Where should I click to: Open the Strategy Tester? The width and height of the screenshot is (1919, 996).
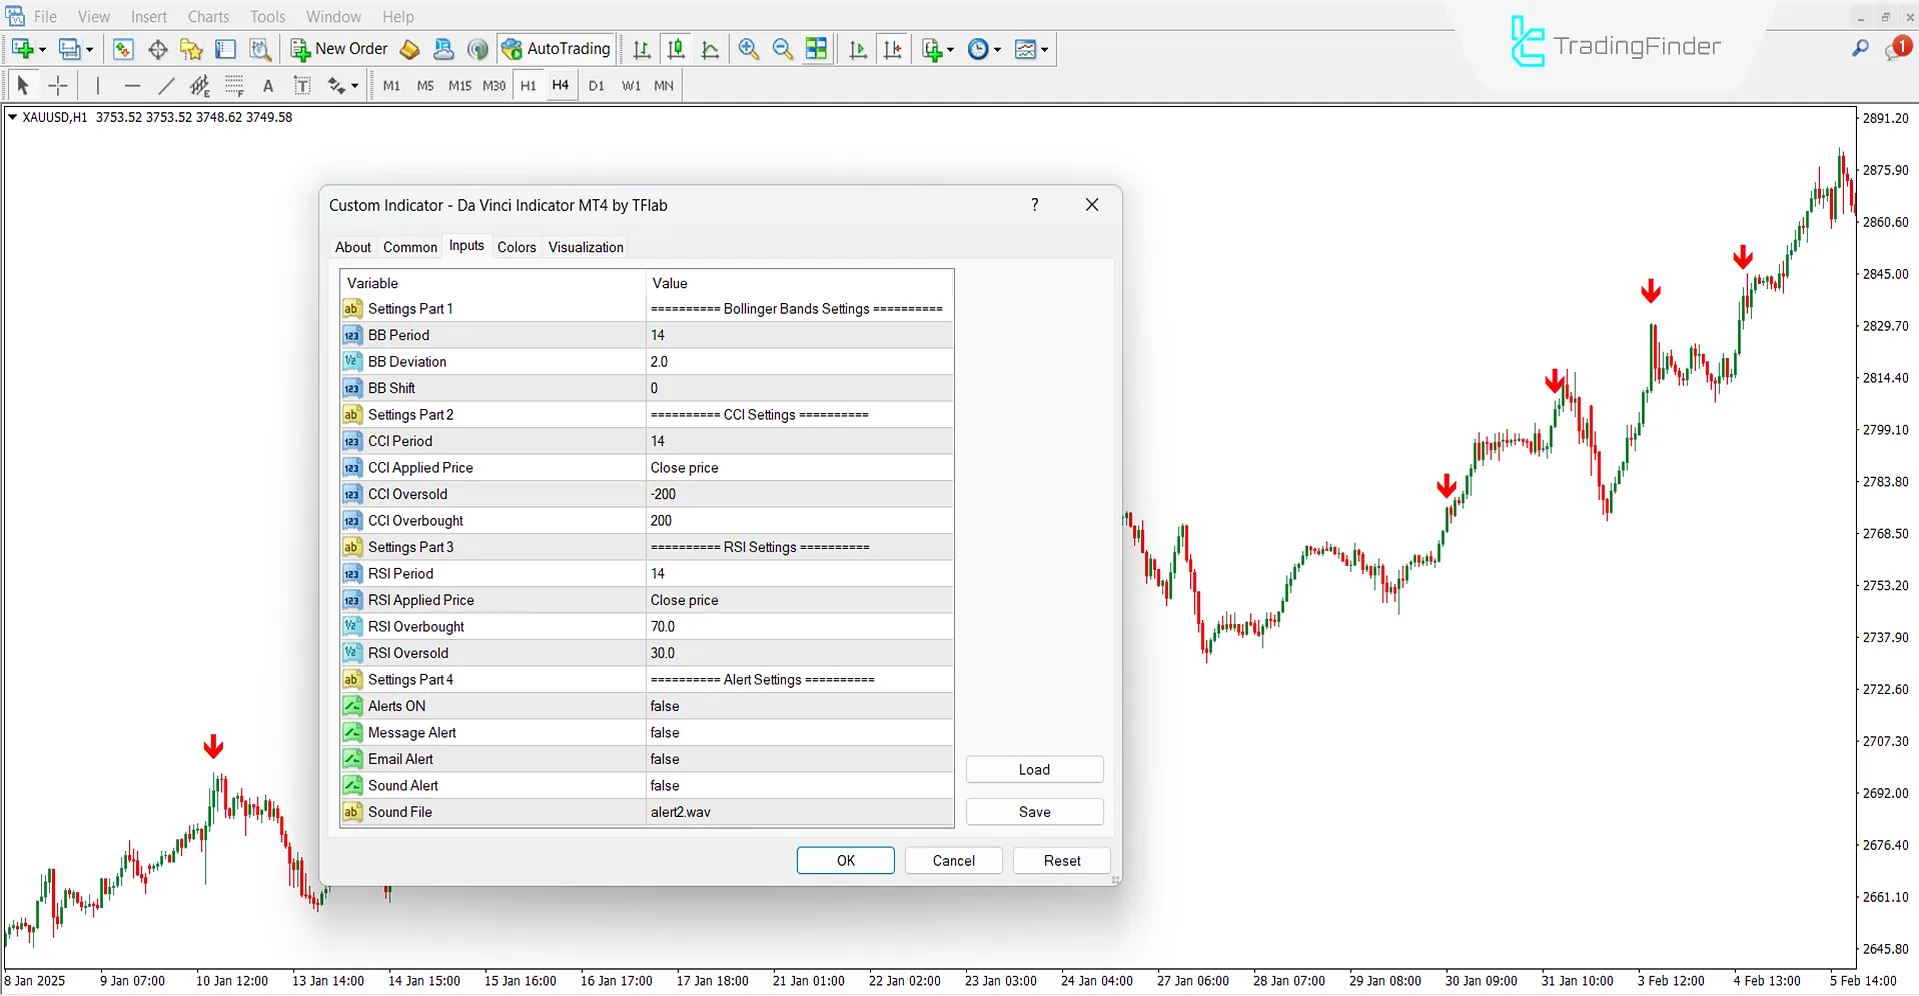coord(260,48)
